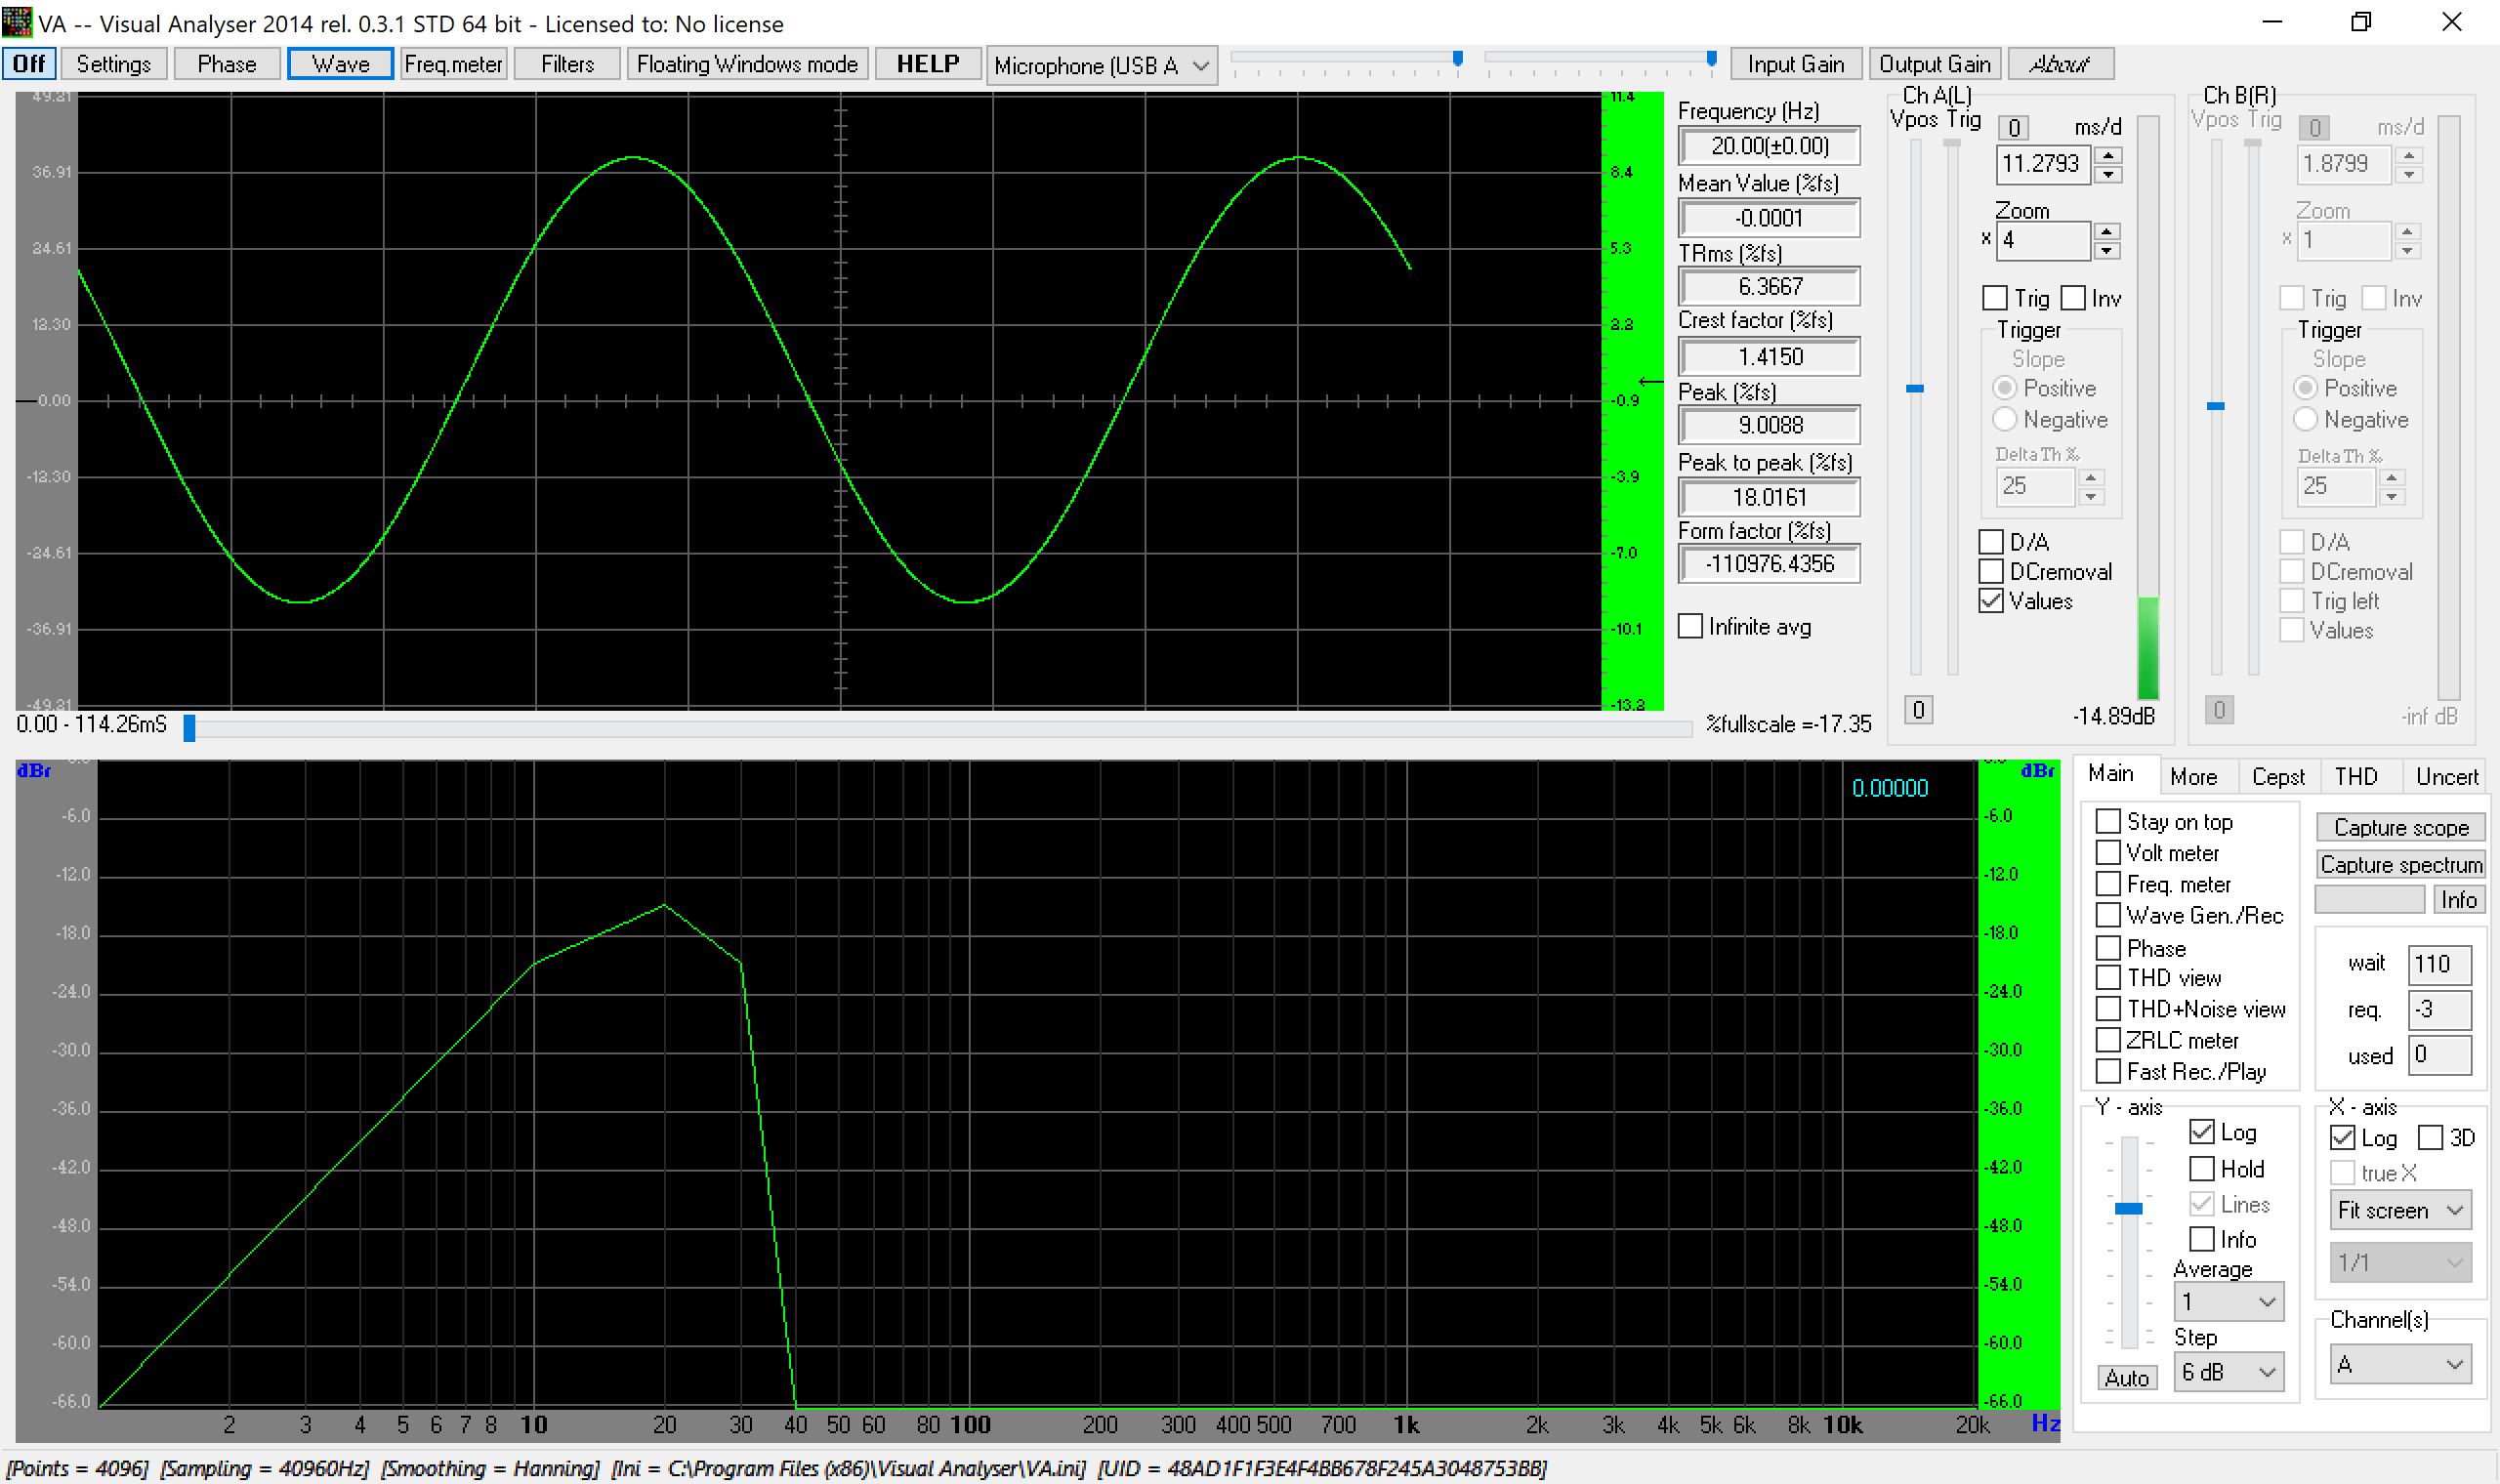The width and height of the screenshot is (2500, 1484).
Task: Click the Y-axis vertical slider handle
Action: (x=2128, y=1208)
